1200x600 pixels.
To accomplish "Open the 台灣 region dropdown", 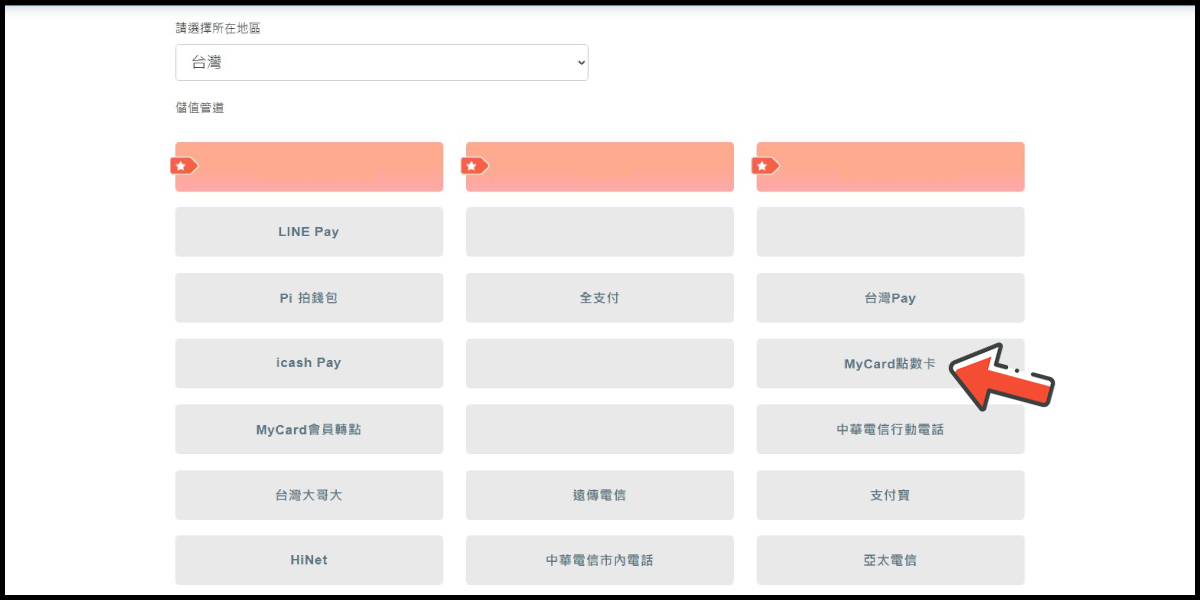I will click(382, 62).
